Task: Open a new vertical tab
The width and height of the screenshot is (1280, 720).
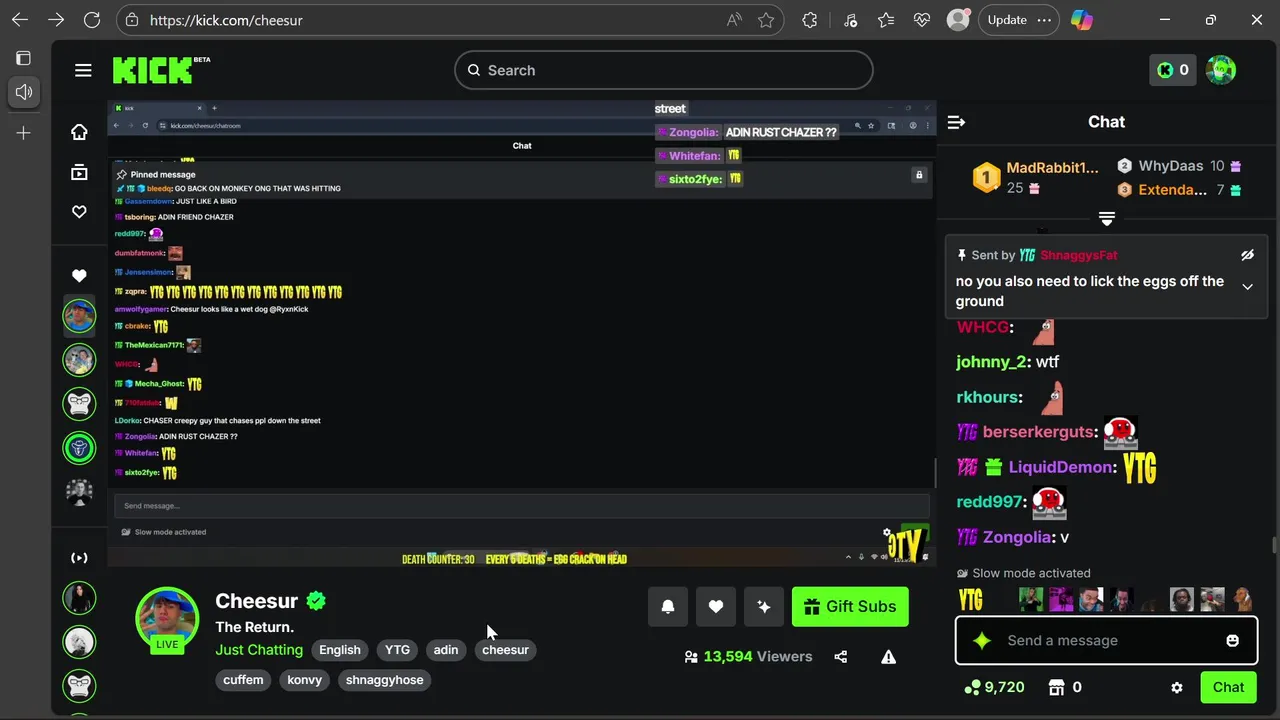Action: 24,133
